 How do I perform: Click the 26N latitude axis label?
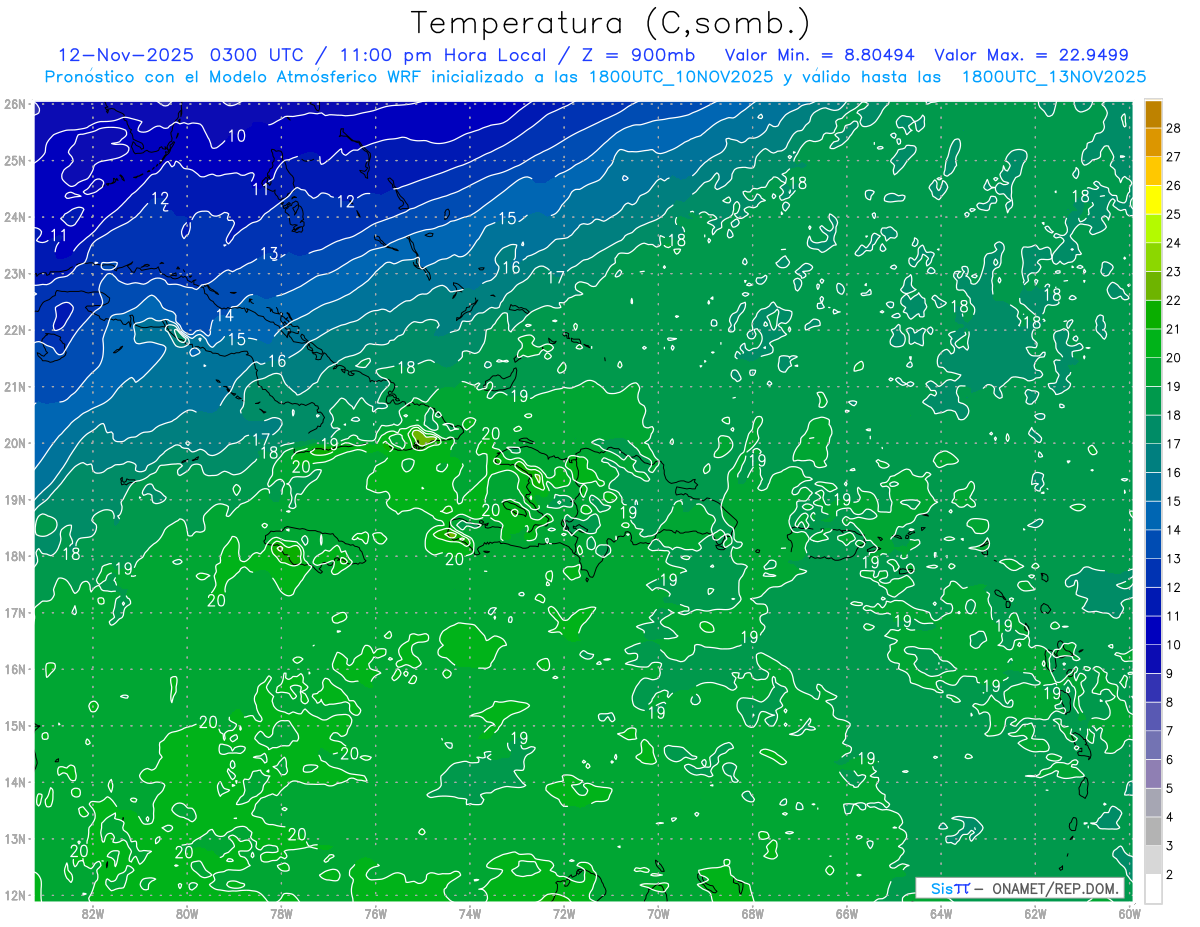coord(15,104)
